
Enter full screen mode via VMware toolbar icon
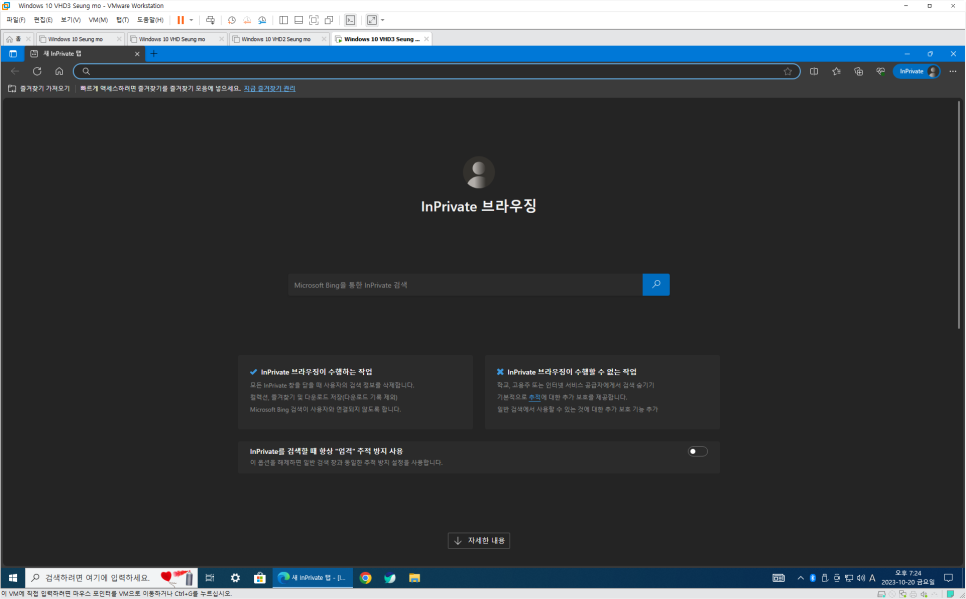(x=314, y=20)
